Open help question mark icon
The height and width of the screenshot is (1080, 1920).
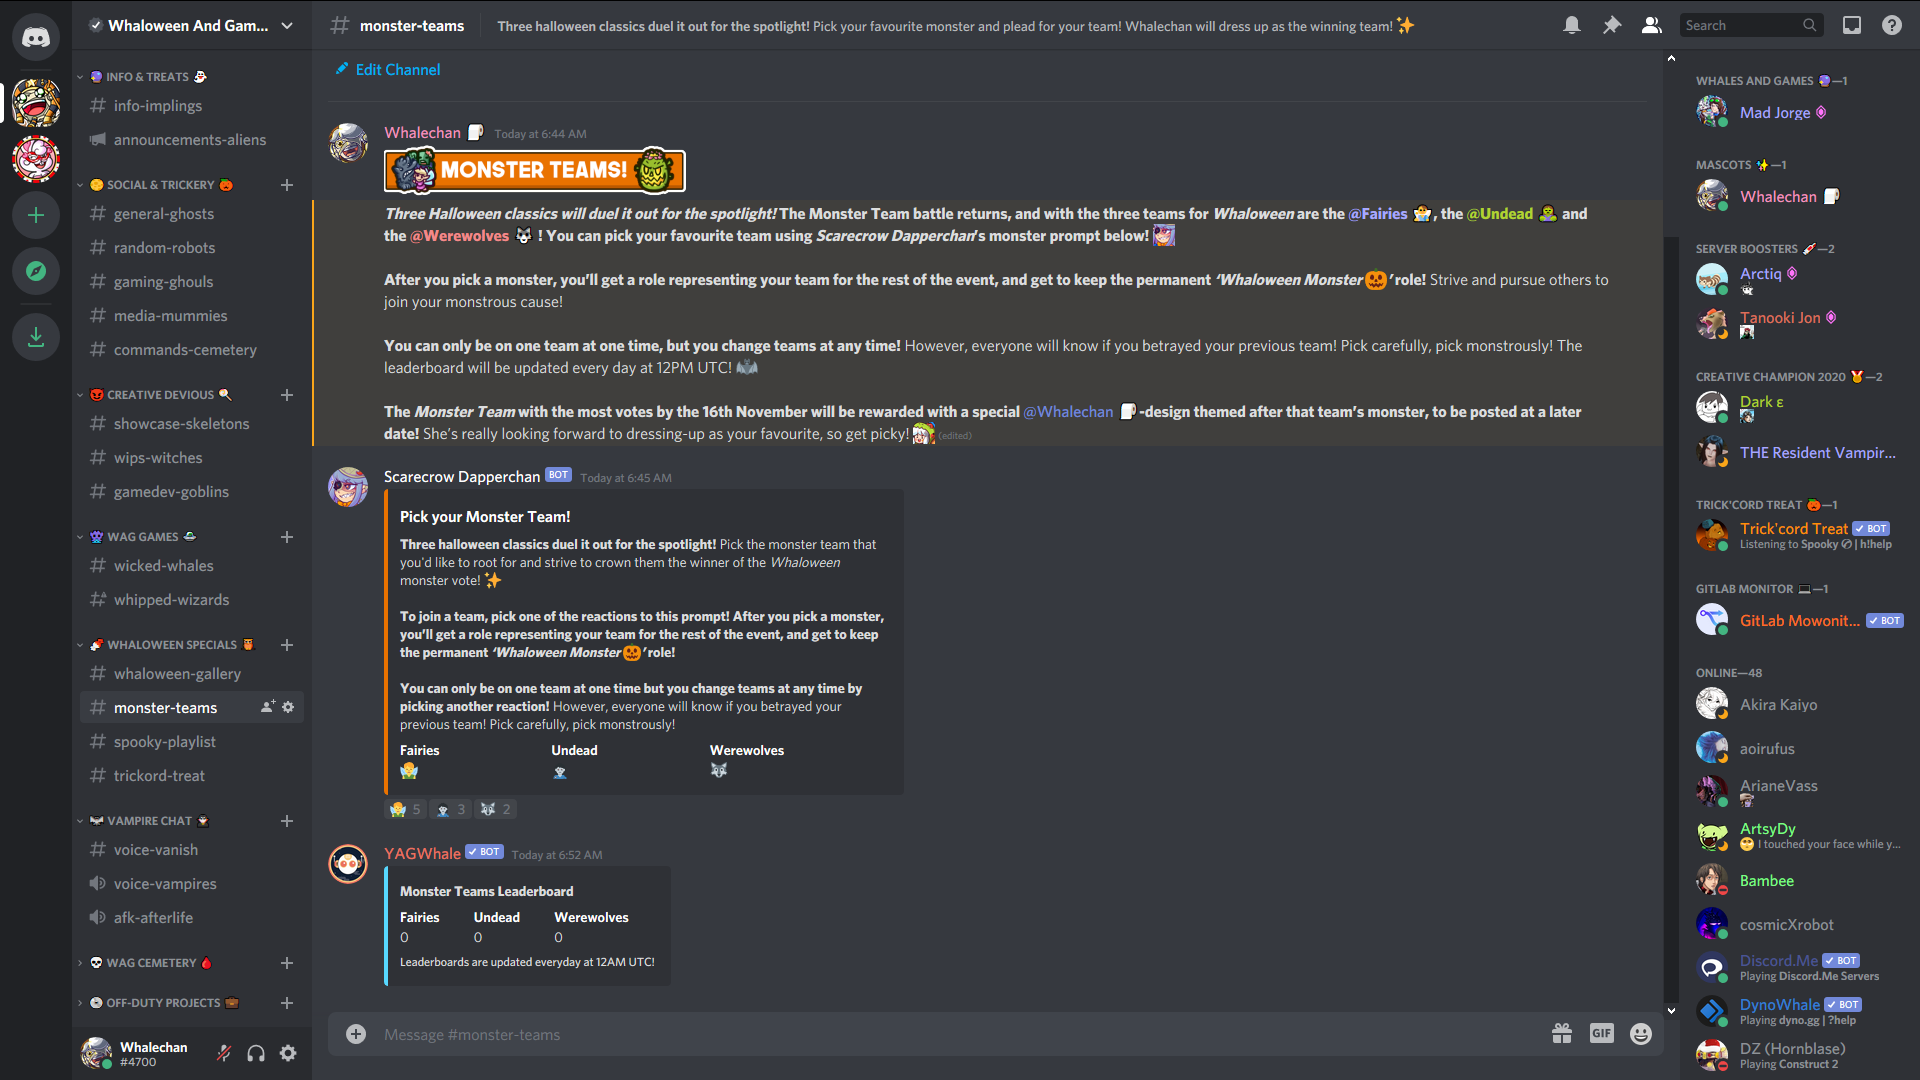1892,26
